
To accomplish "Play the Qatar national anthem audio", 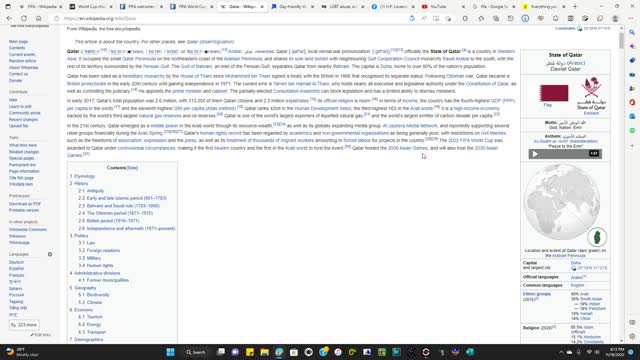I will [x=535, y=154].
